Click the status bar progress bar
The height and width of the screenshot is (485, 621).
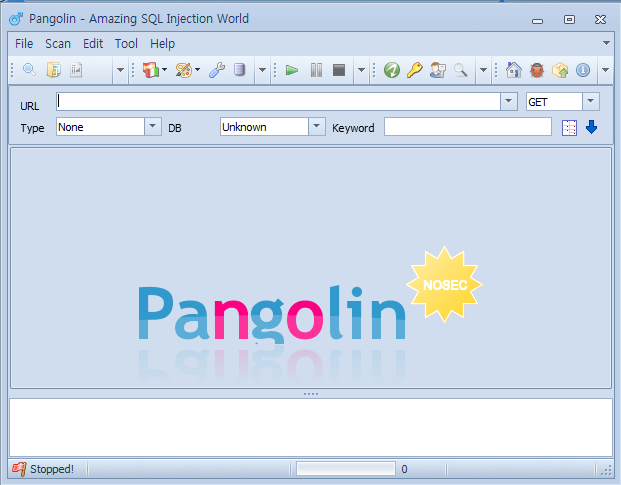pos(346,469)
